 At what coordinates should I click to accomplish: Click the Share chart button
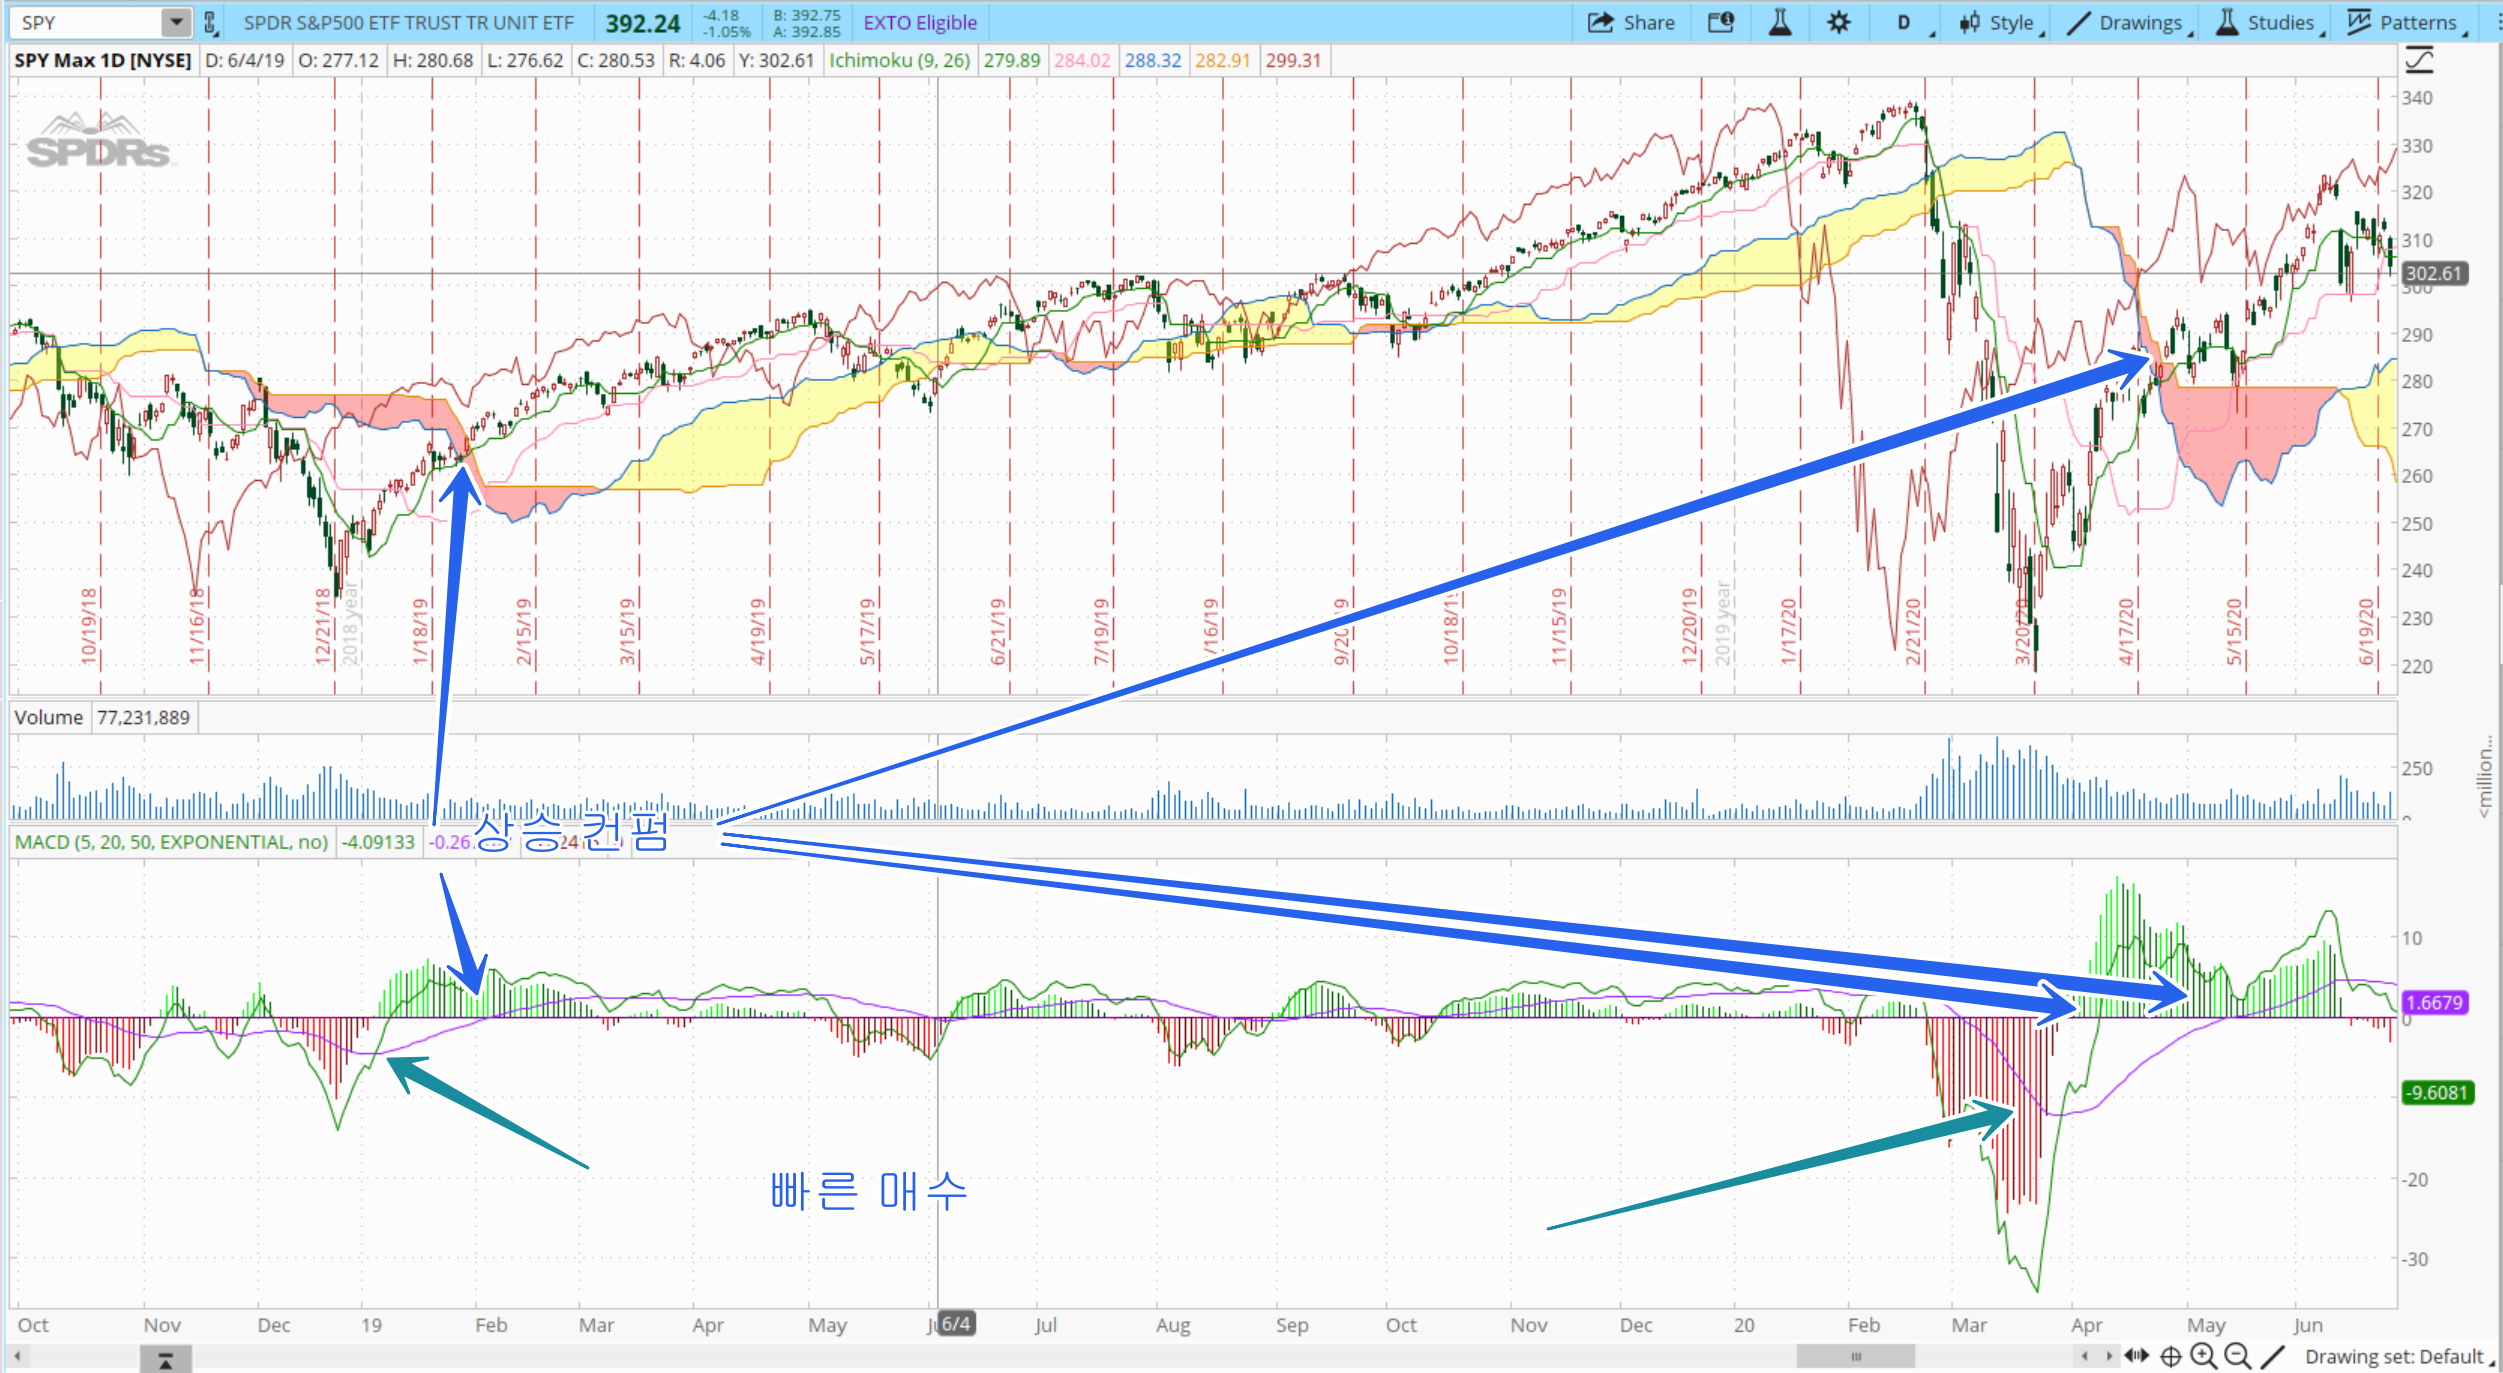click(x=1631, y=22)
